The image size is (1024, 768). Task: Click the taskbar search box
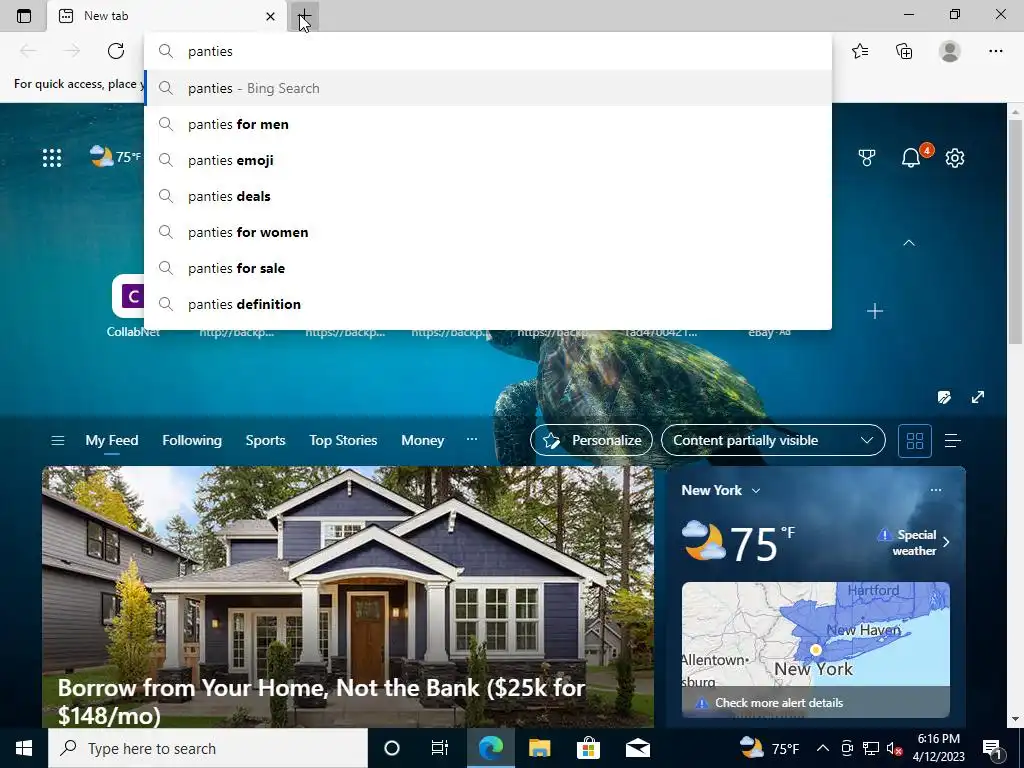208,748
